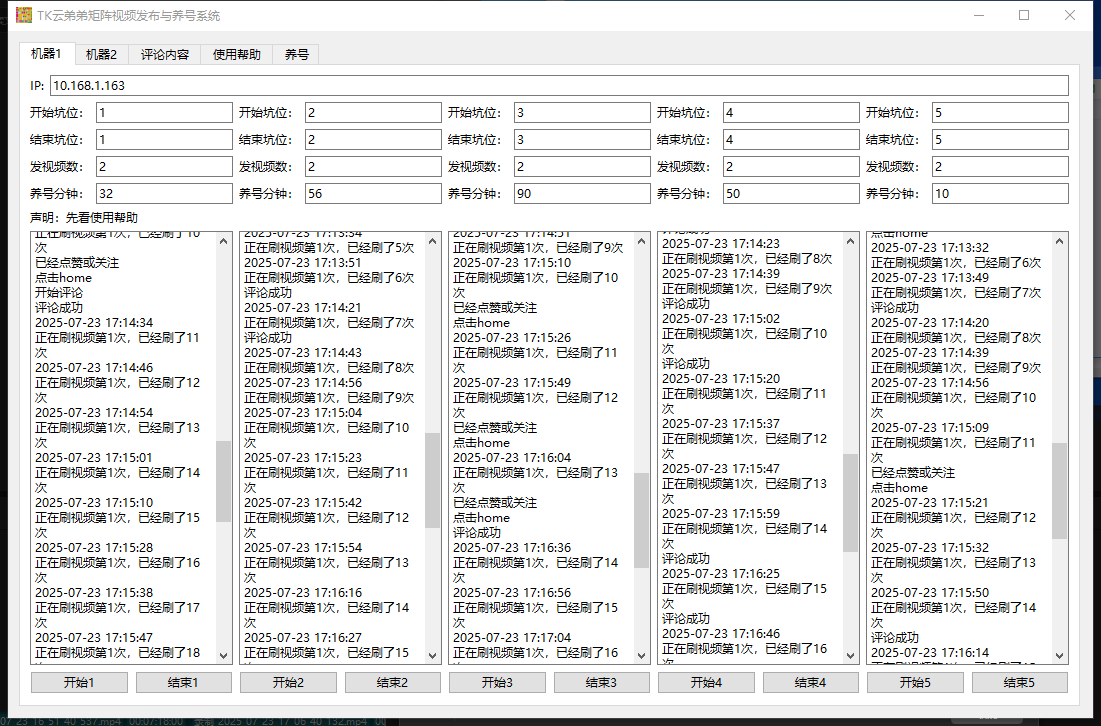
Task: Click 开始4 button
Action: pyautogui.click(x=706, y=682)
